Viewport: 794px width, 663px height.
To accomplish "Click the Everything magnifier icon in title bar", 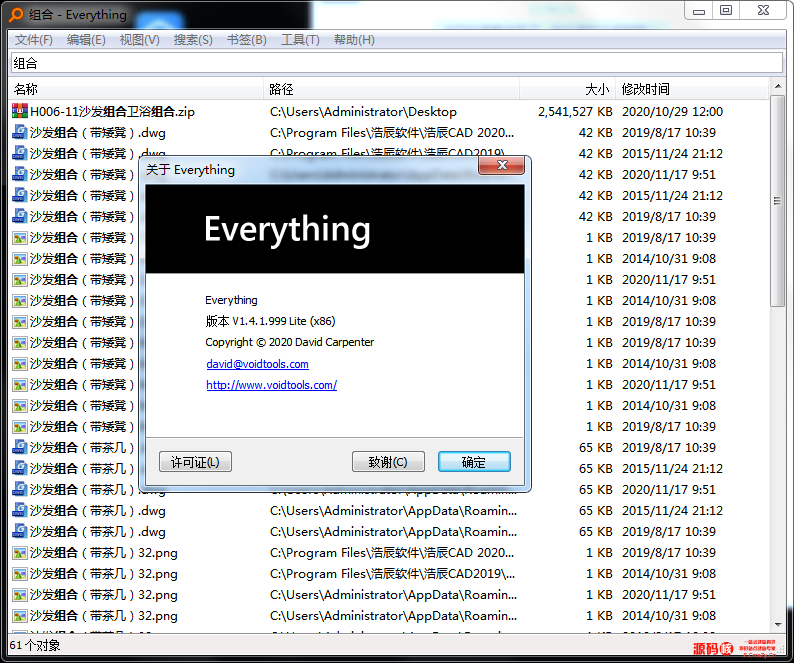I will (16, 15).
